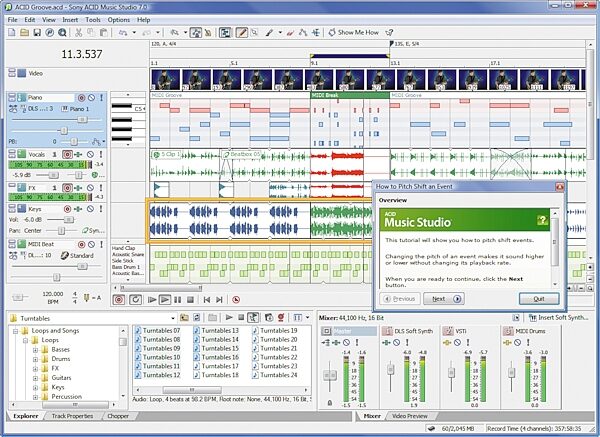Click the New project toolbar icon
Viewport: 600px width, 437px height.
[12, 33]
